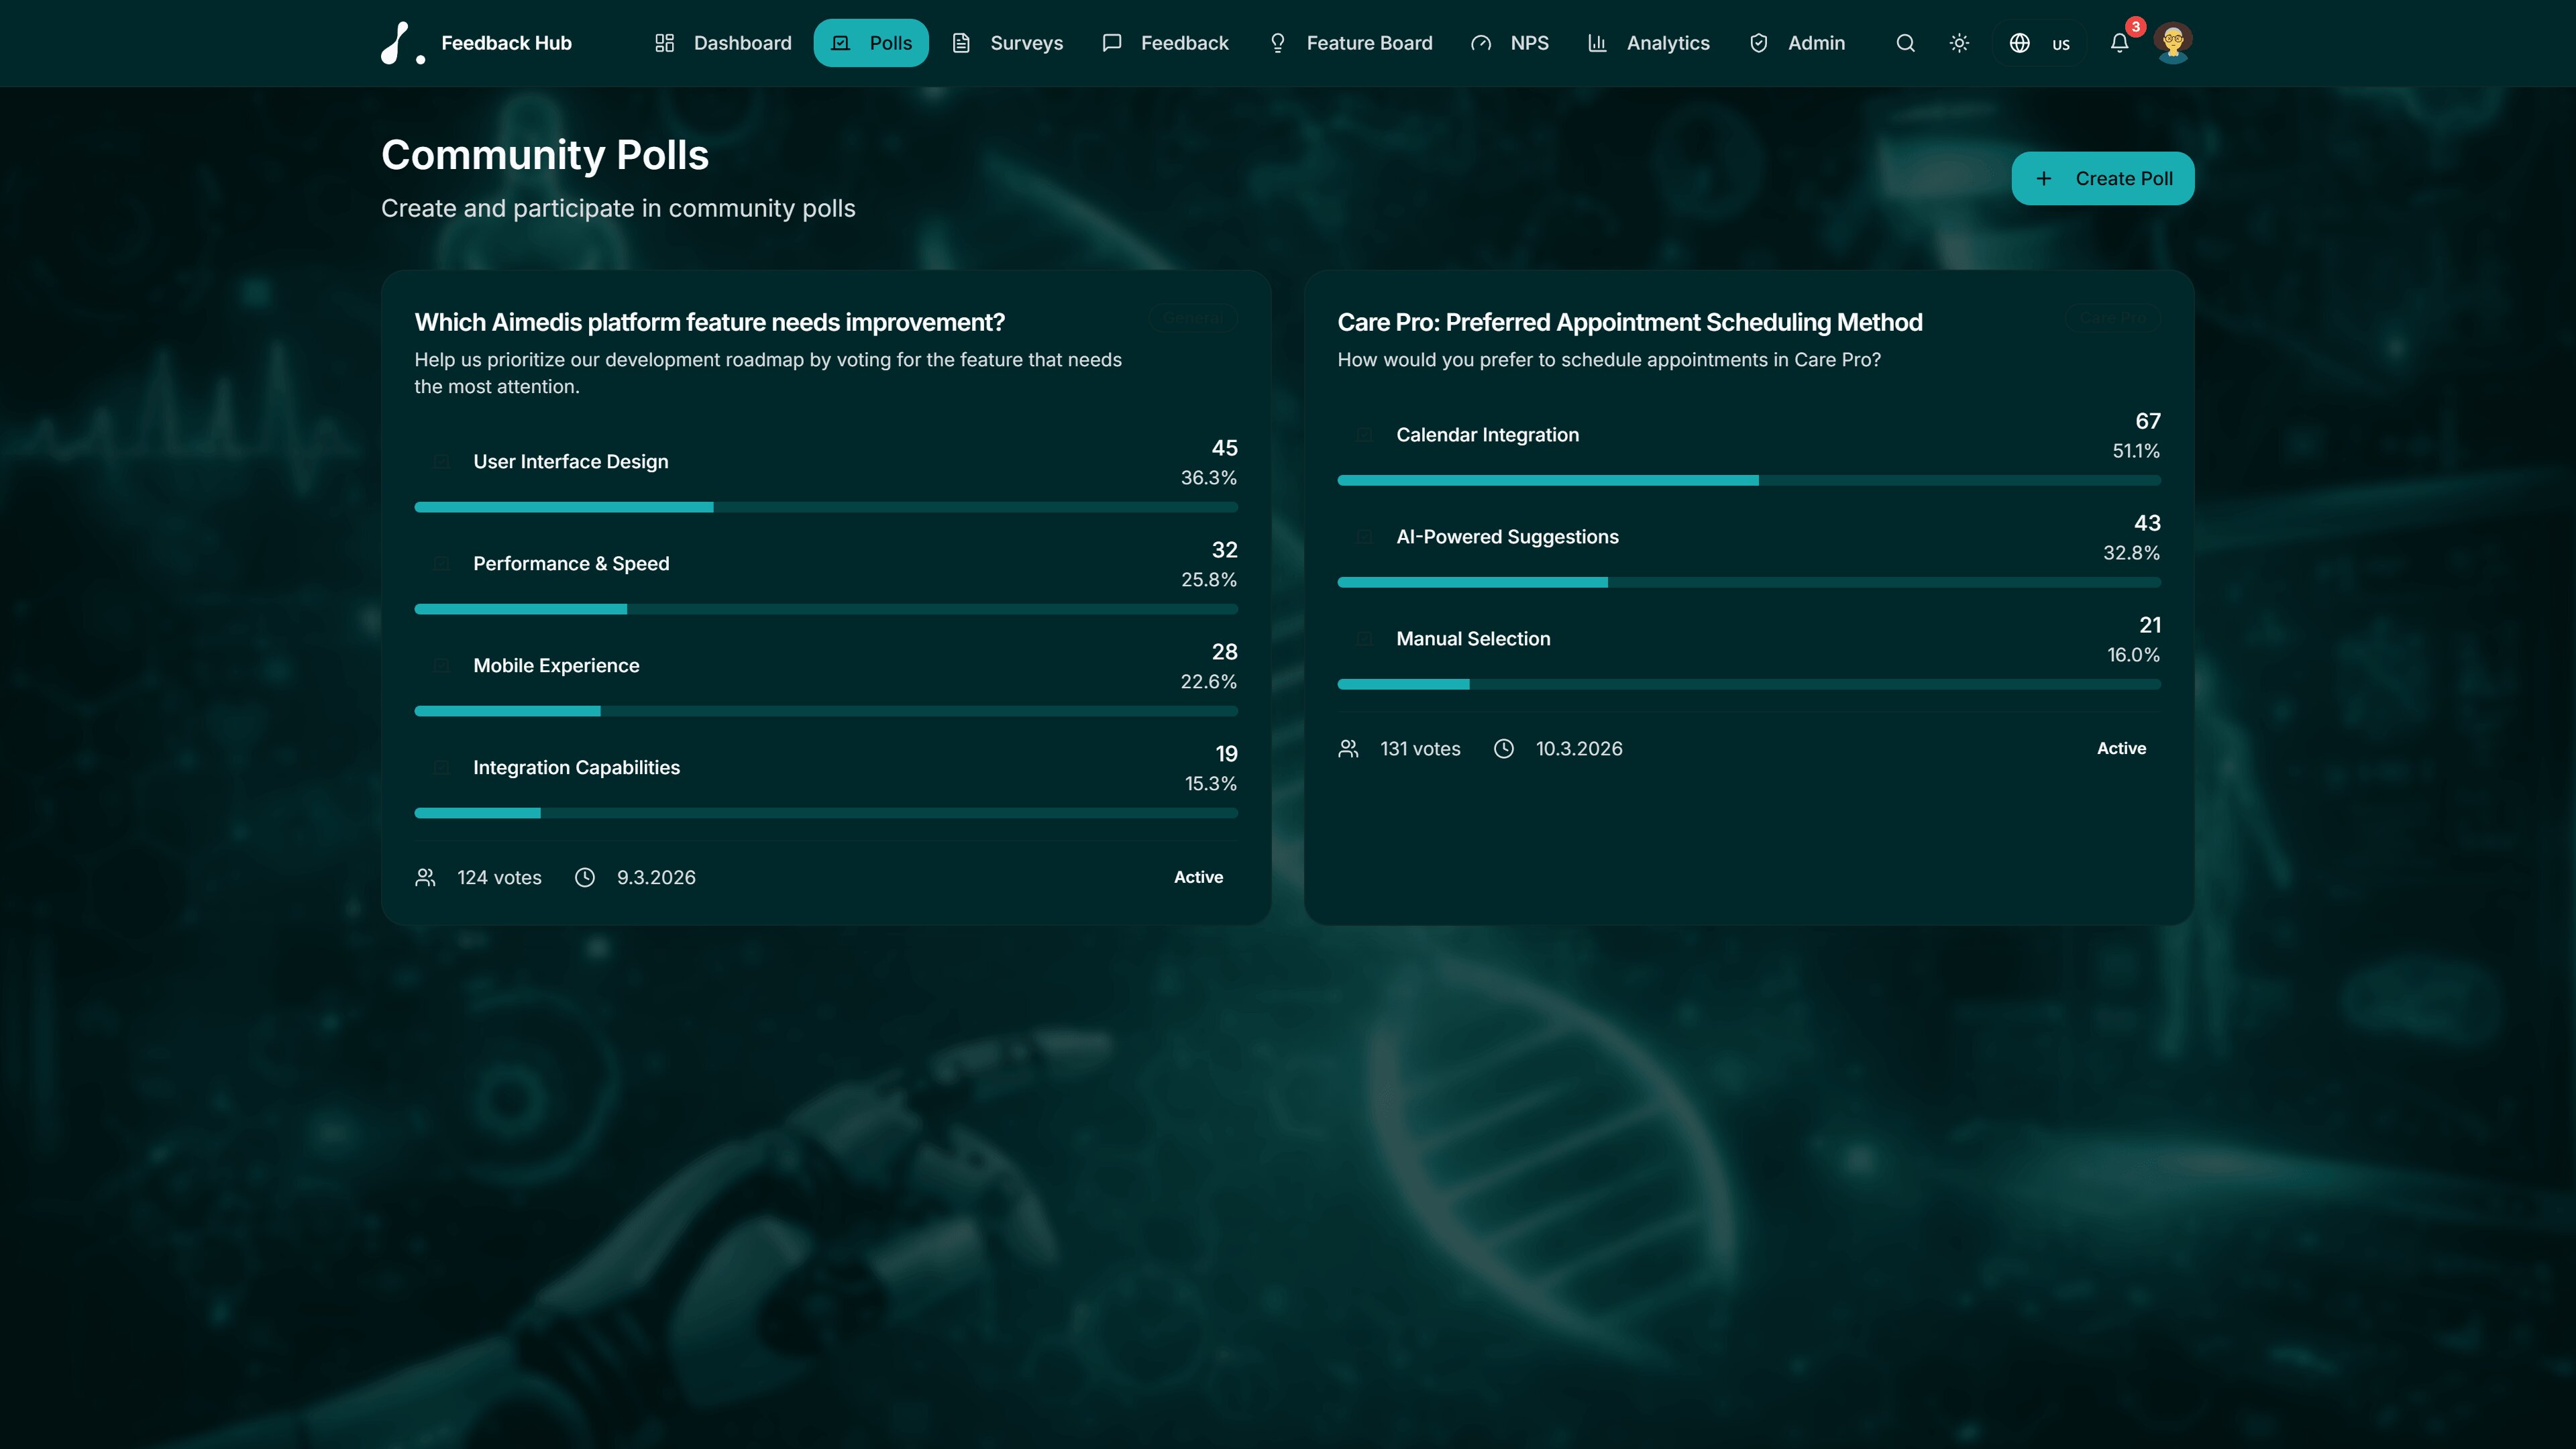The width and height of the screenshot is (2576, 1449).
Task: Select the Polls tab in navigation
Action: (871, 43)
